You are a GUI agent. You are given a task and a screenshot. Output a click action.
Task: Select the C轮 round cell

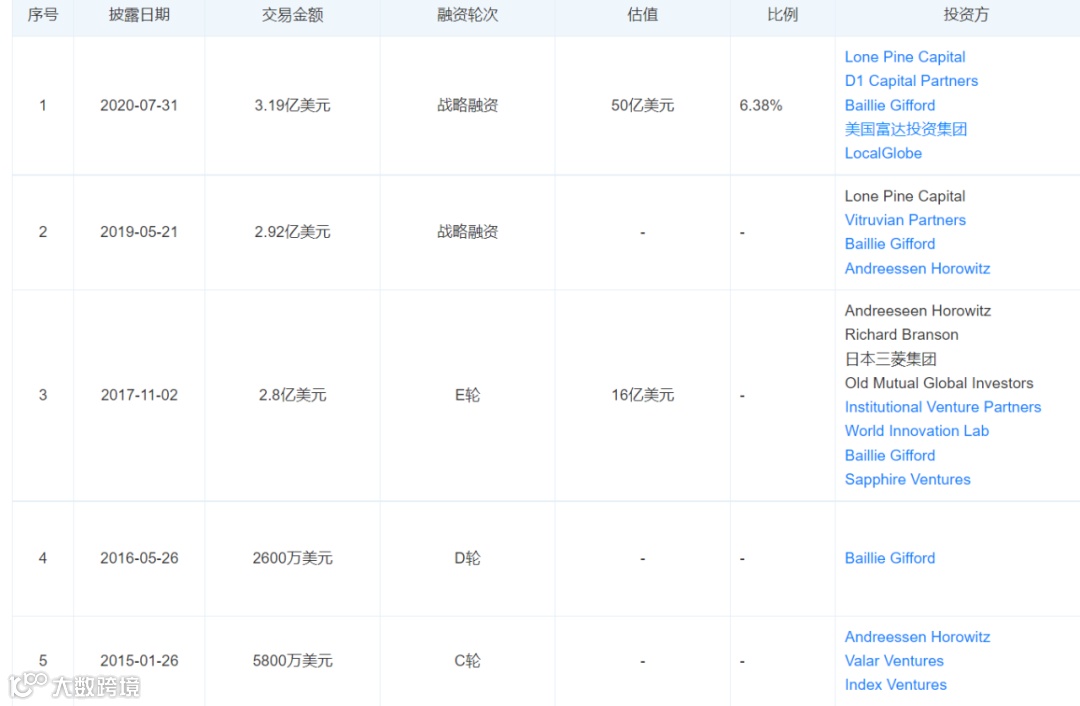click(468, 661)
